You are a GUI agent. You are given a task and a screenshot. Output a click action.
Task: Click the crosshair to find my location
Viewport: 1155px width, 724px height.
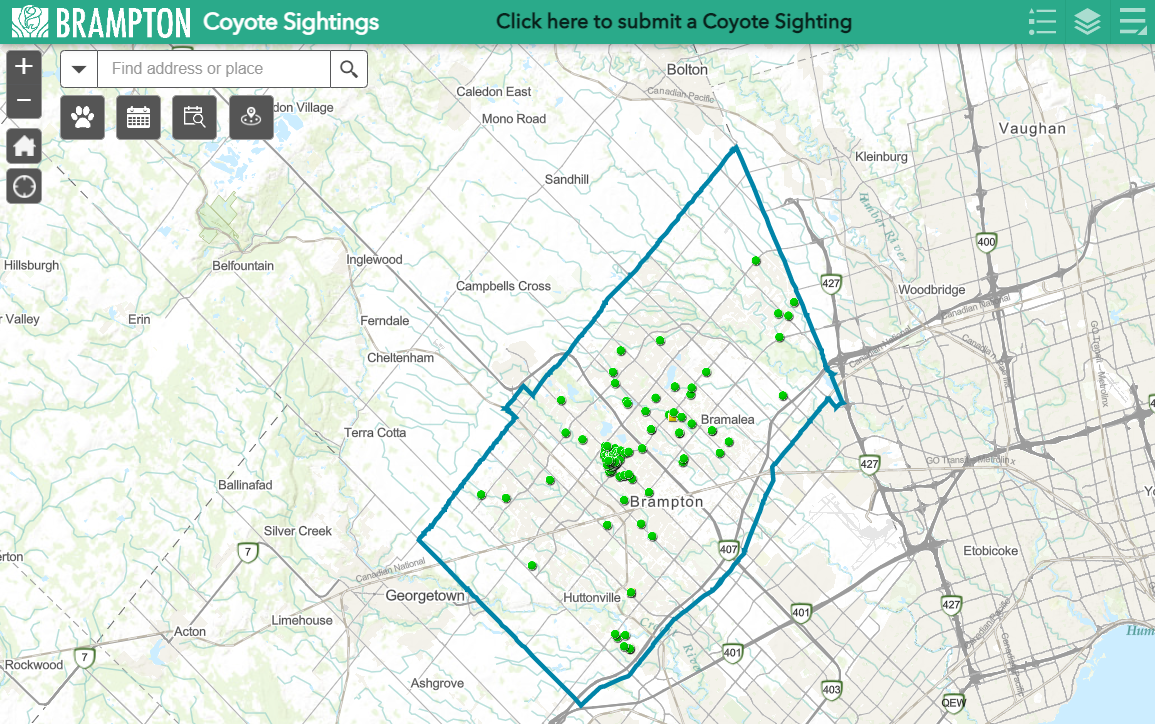tap(23, 186)
